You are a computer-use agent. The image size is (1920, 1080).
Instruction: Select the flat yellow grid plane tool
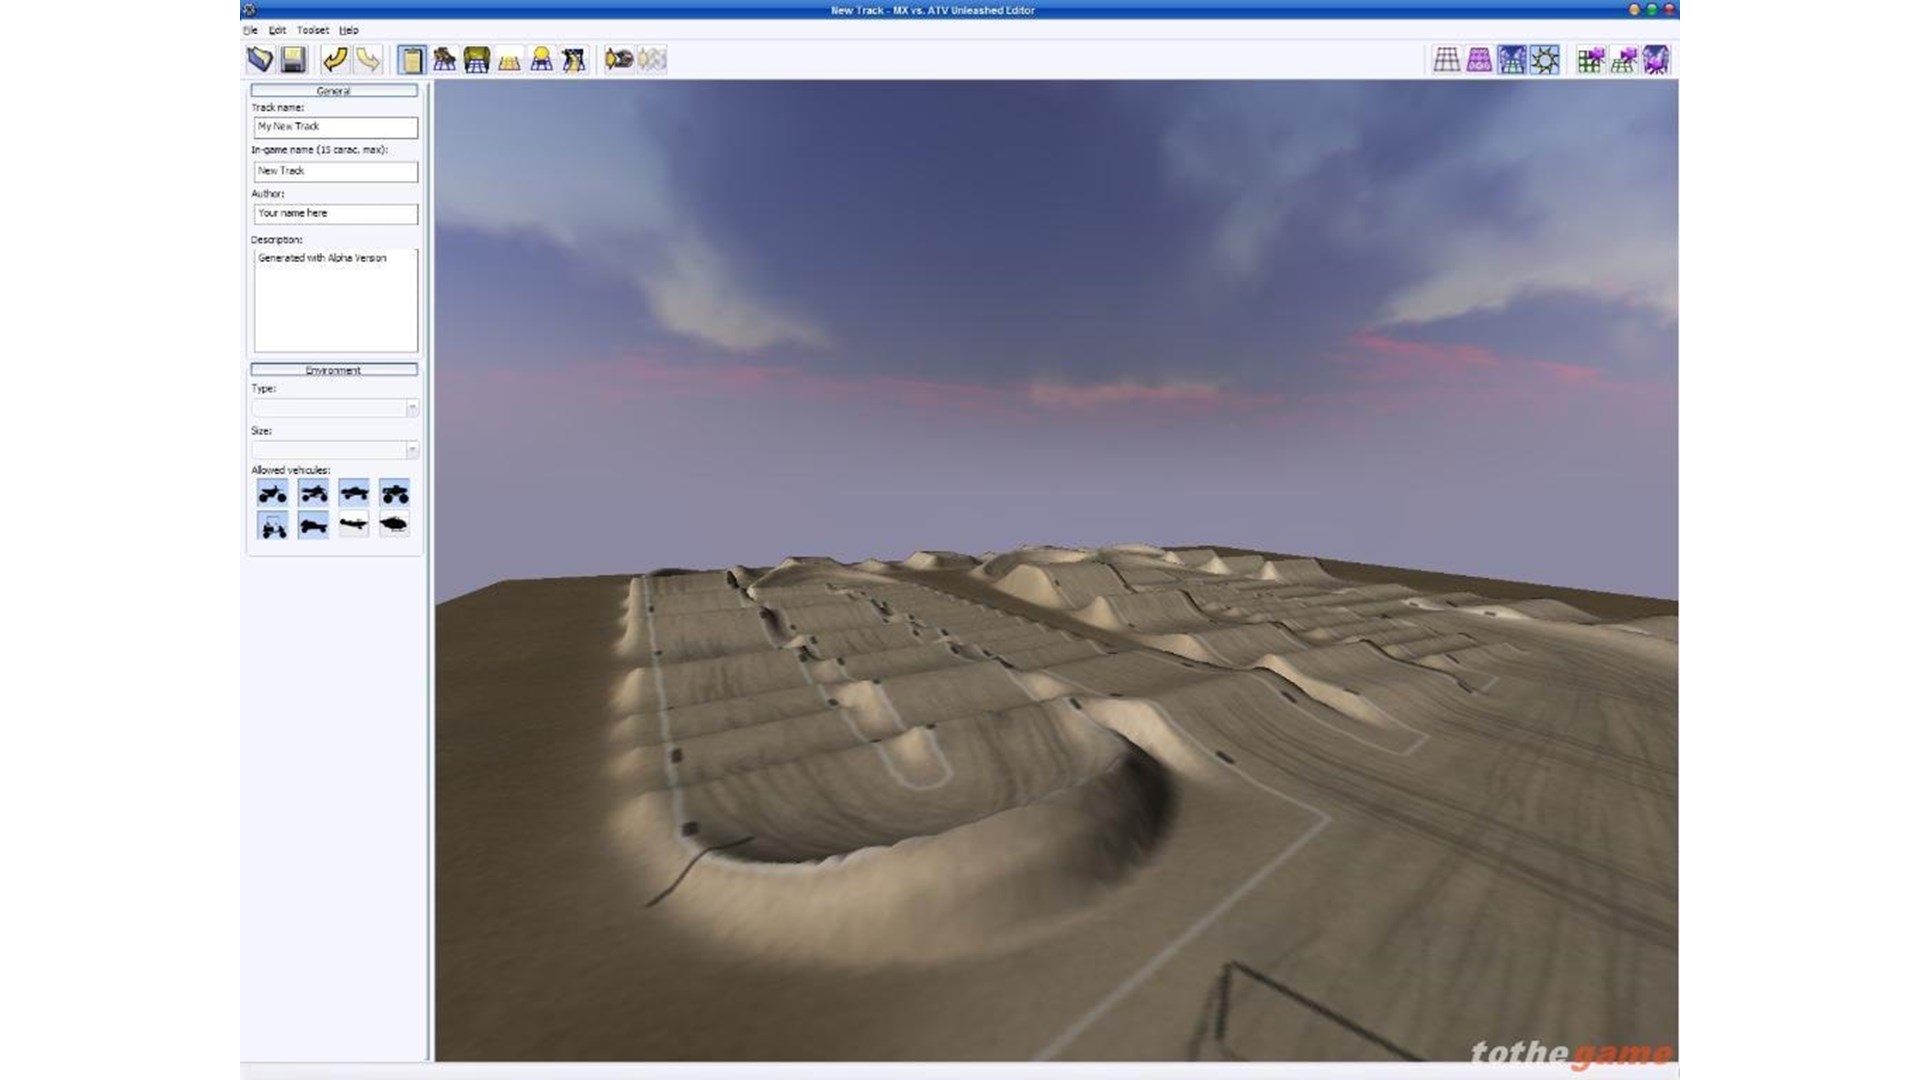tap(509, 60)
